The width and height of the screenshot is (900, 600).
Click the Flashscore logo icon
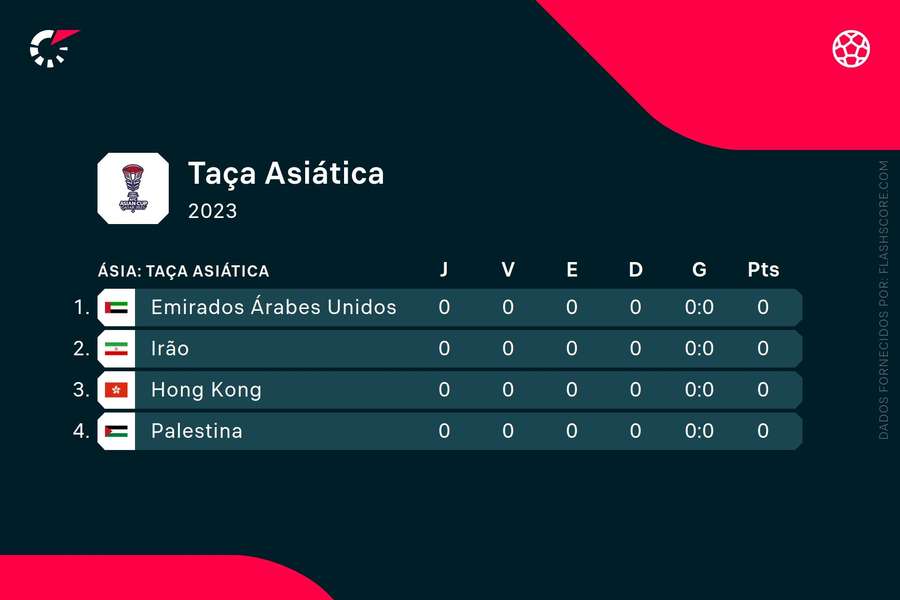click(x=53, y=48)
